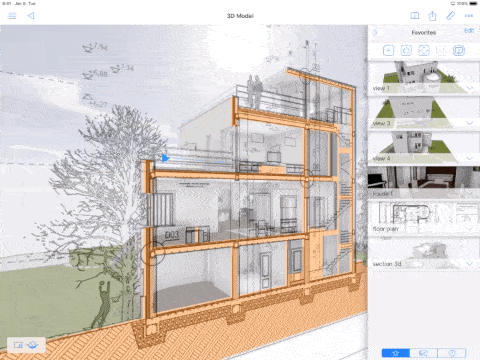Viewport: 480px width, 360px height.
Task: Tap the faded fourth Favorites toolbar icon
Action: pyautogui.click(x=441, y=51)
